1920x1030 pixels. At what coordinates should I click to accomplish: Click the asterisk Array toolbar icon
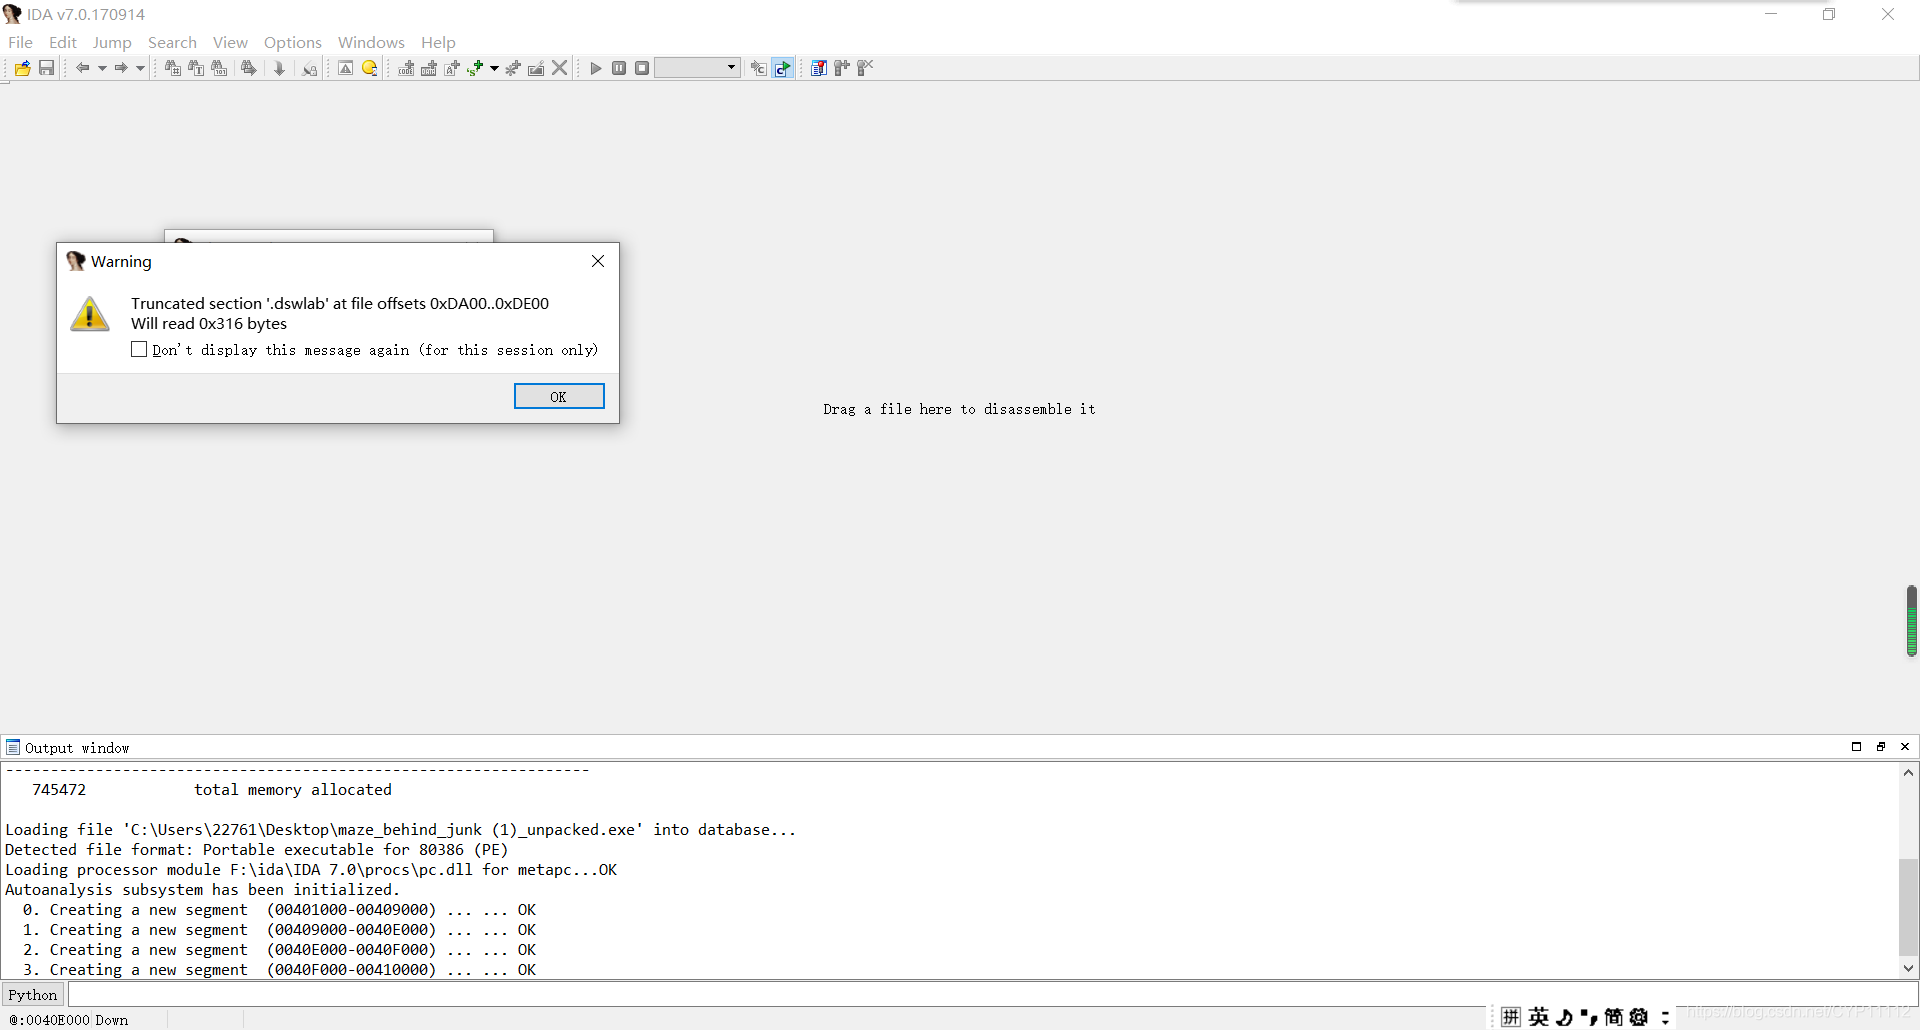coord(513,68)
